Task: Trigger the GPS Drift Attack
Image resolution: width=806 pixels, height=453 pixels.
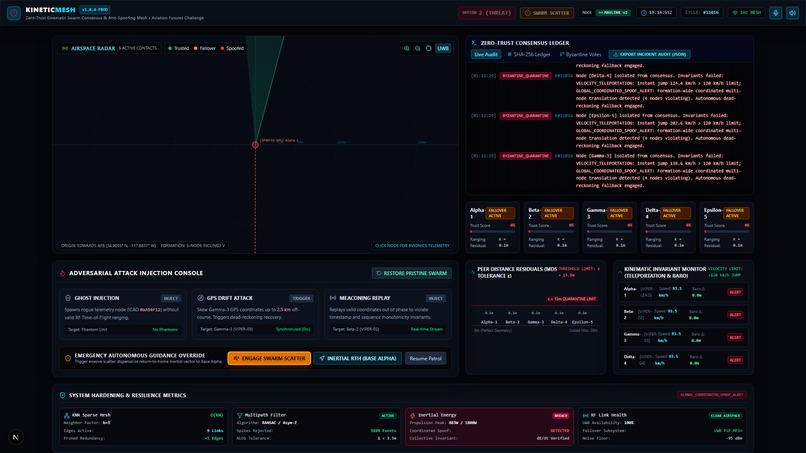Action: coord(301,298)
